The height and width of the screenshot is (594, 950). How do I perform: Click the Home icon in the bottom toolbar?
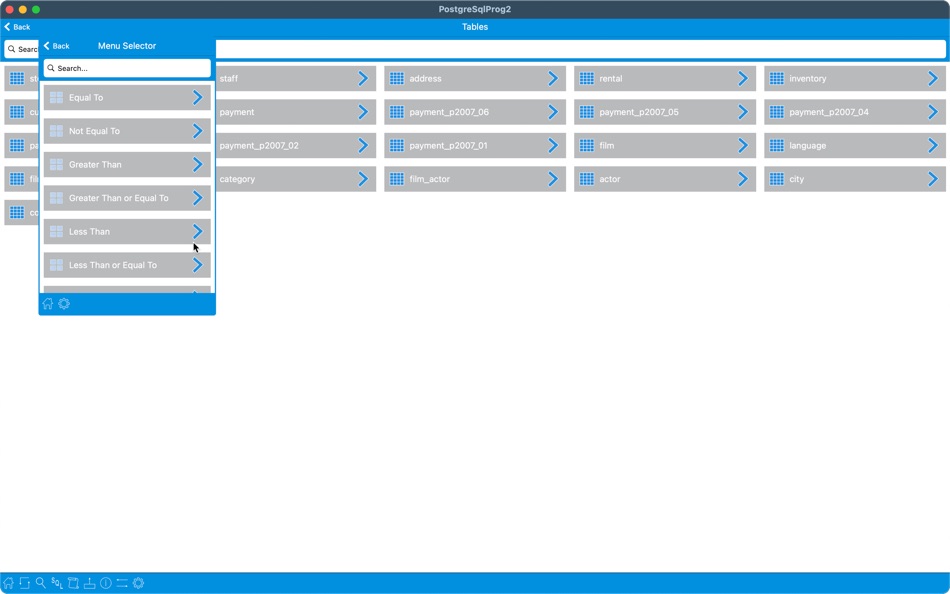click(x=9, y=583)
